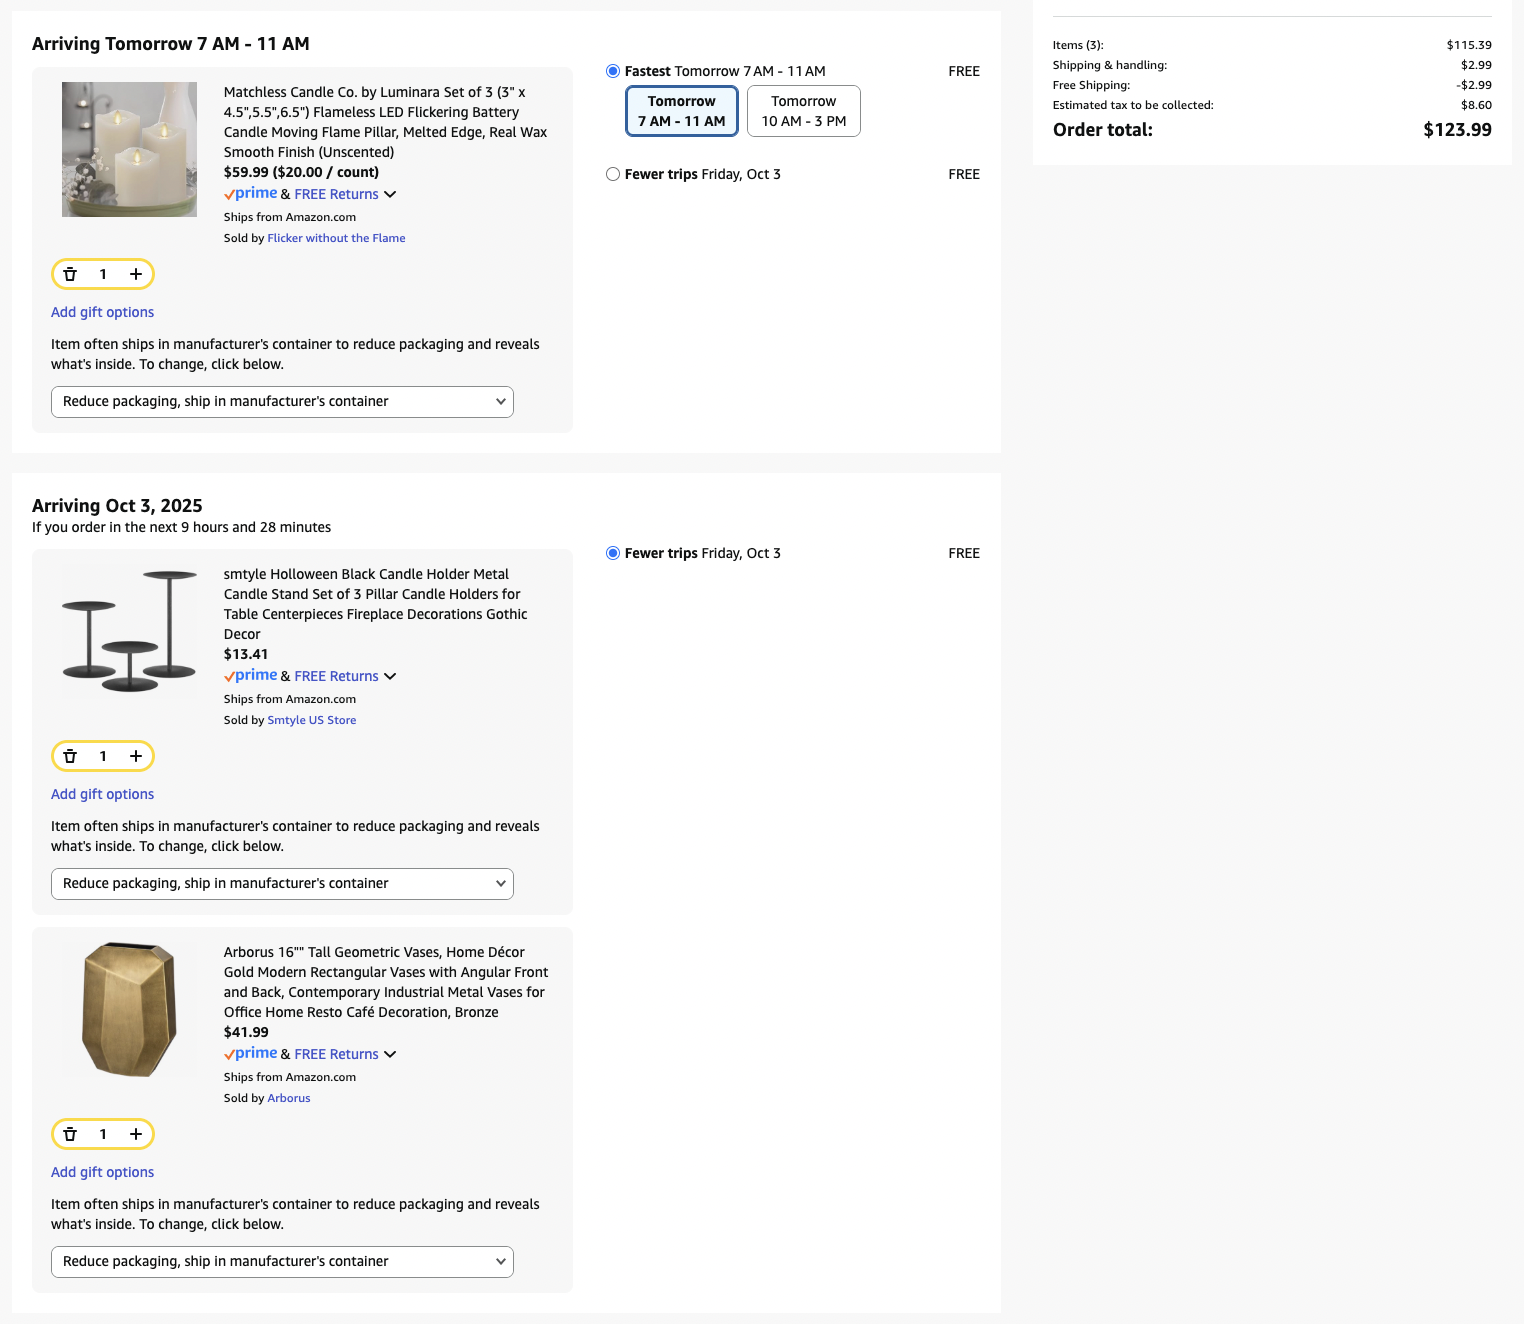The height and width of the screenshot is (1324, 1524).
Task: Click Items (3) summary line
Action: [x=1272, y=45]
